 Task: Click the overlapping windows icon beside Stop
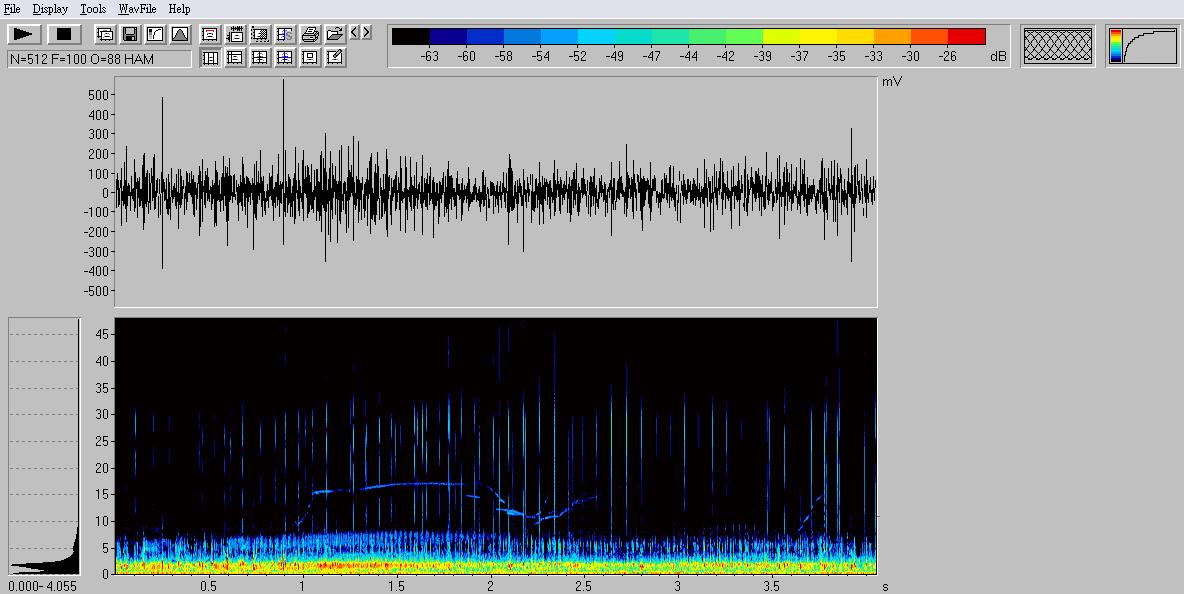(105, 34)
